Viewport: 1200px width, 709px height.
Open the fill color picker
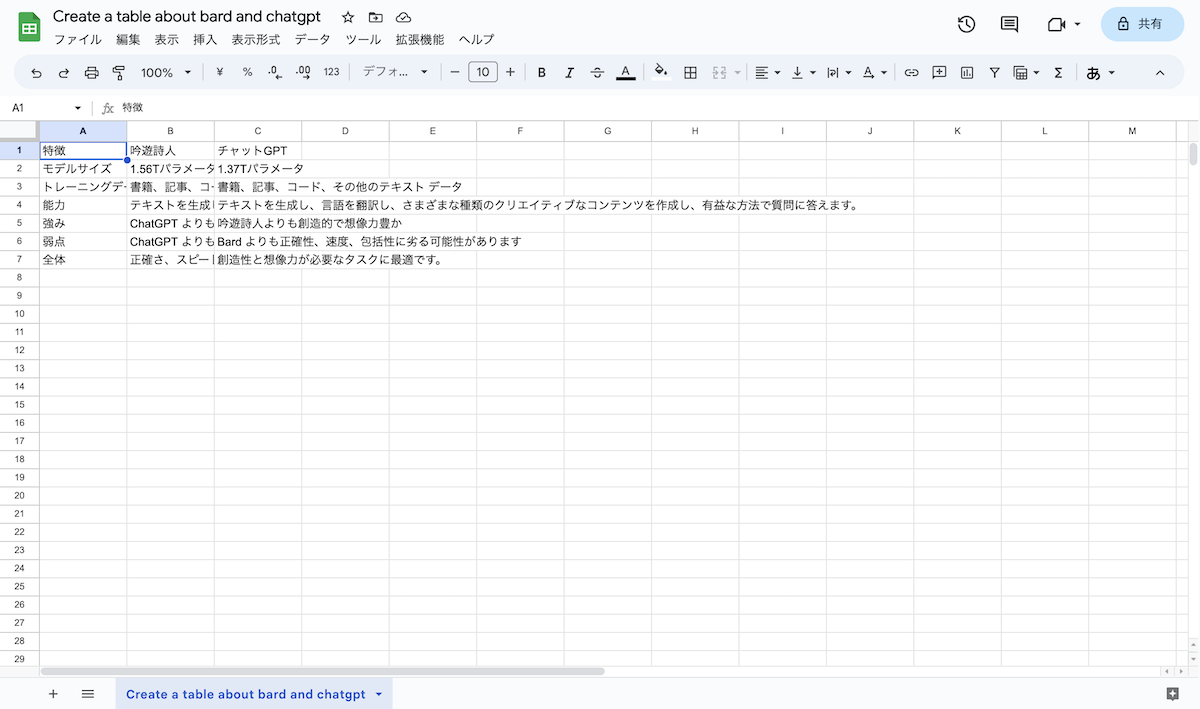[660, 72]
